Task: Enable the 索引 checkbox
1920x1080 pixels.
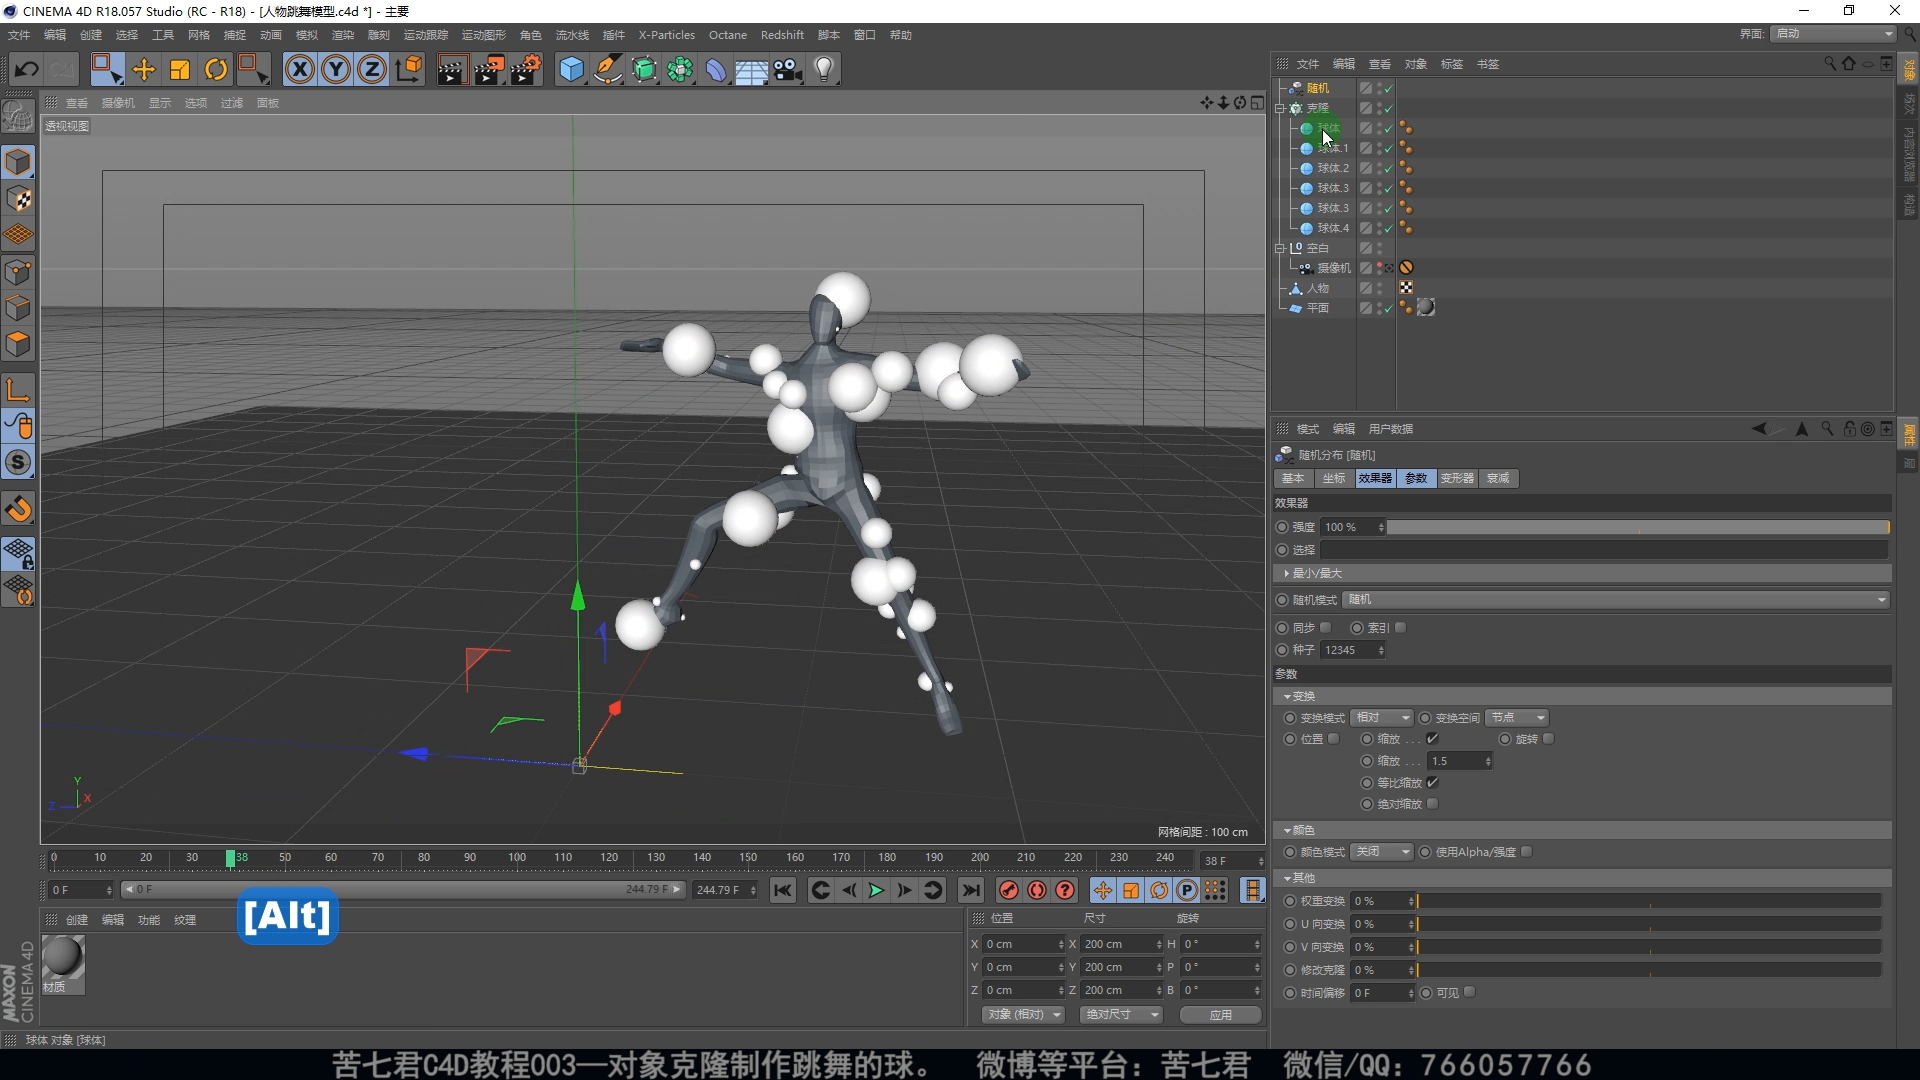Action: (x=1401, y=628)
